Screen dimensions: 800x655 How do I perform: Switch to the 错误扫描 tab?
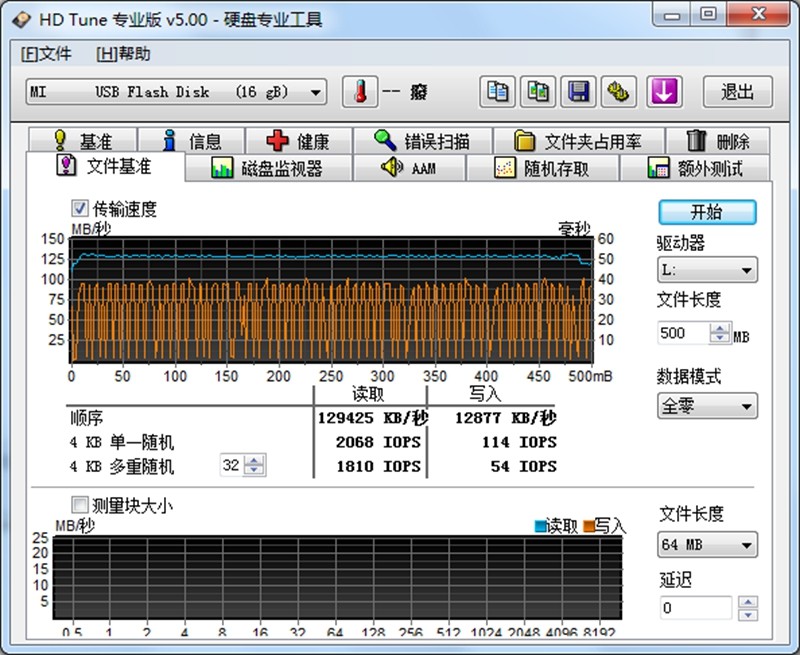[422, 141]
